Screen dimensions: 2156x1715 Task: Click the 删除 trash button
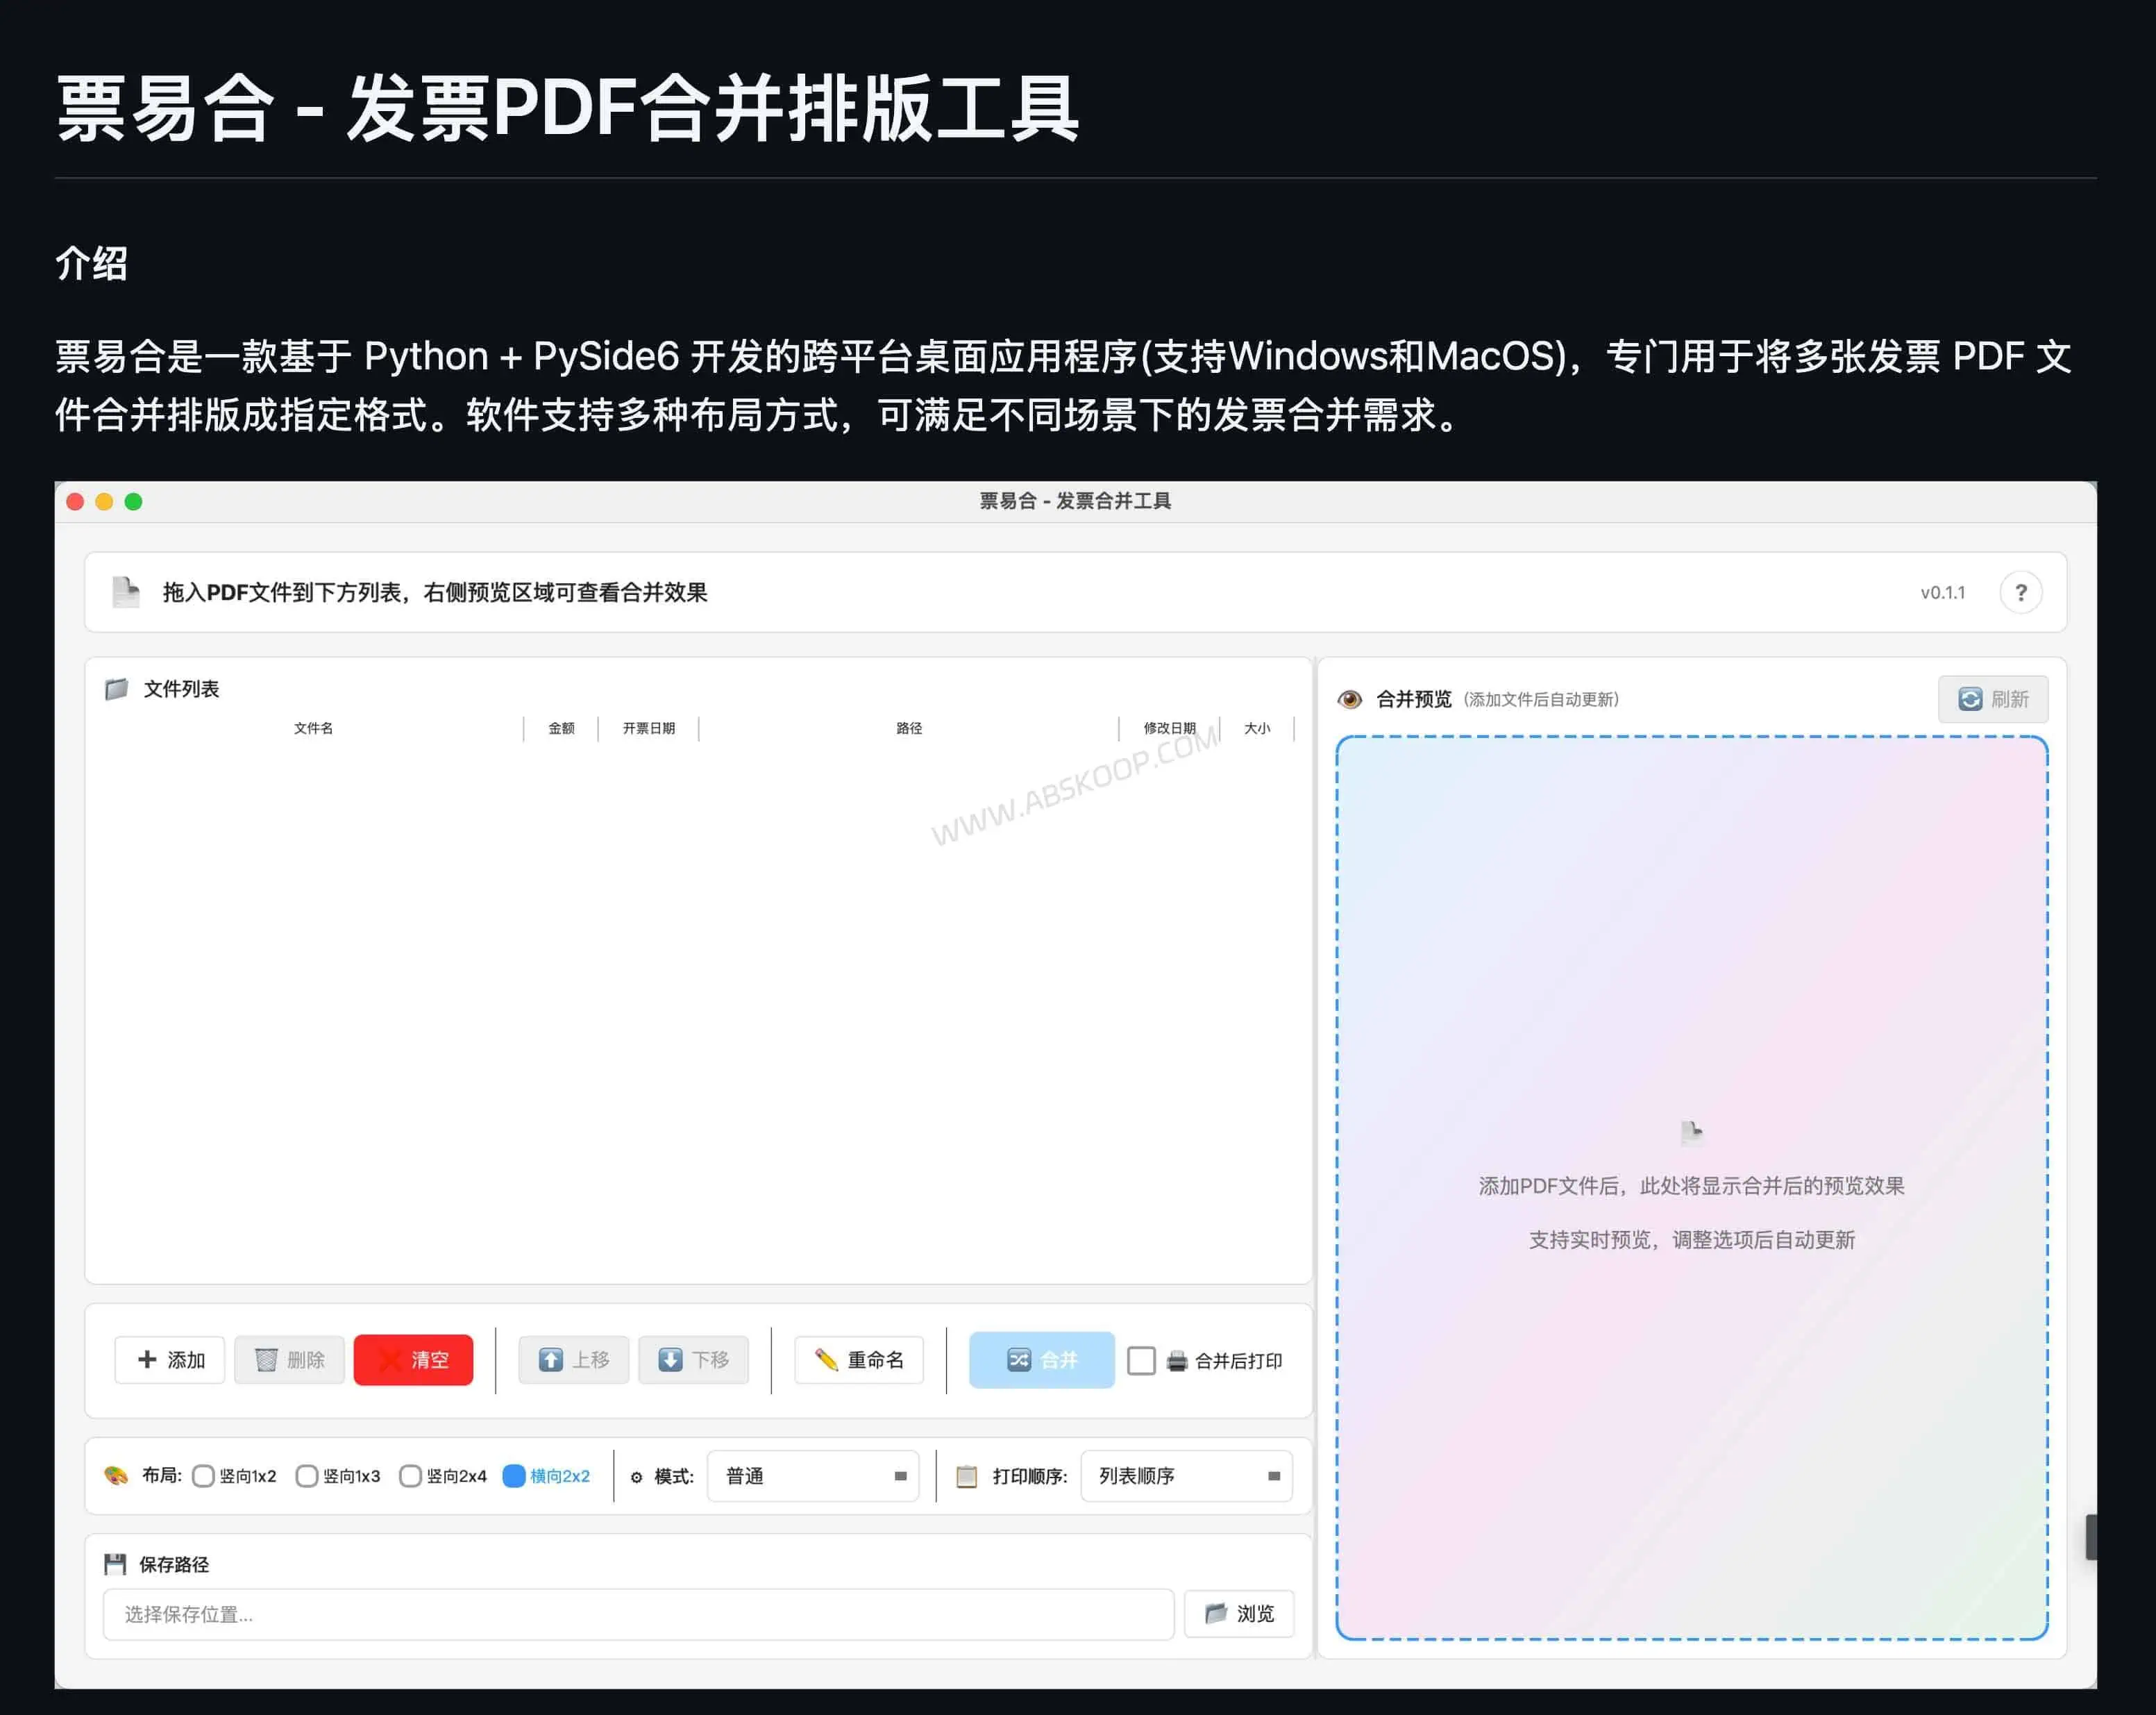pos(289,1360)
